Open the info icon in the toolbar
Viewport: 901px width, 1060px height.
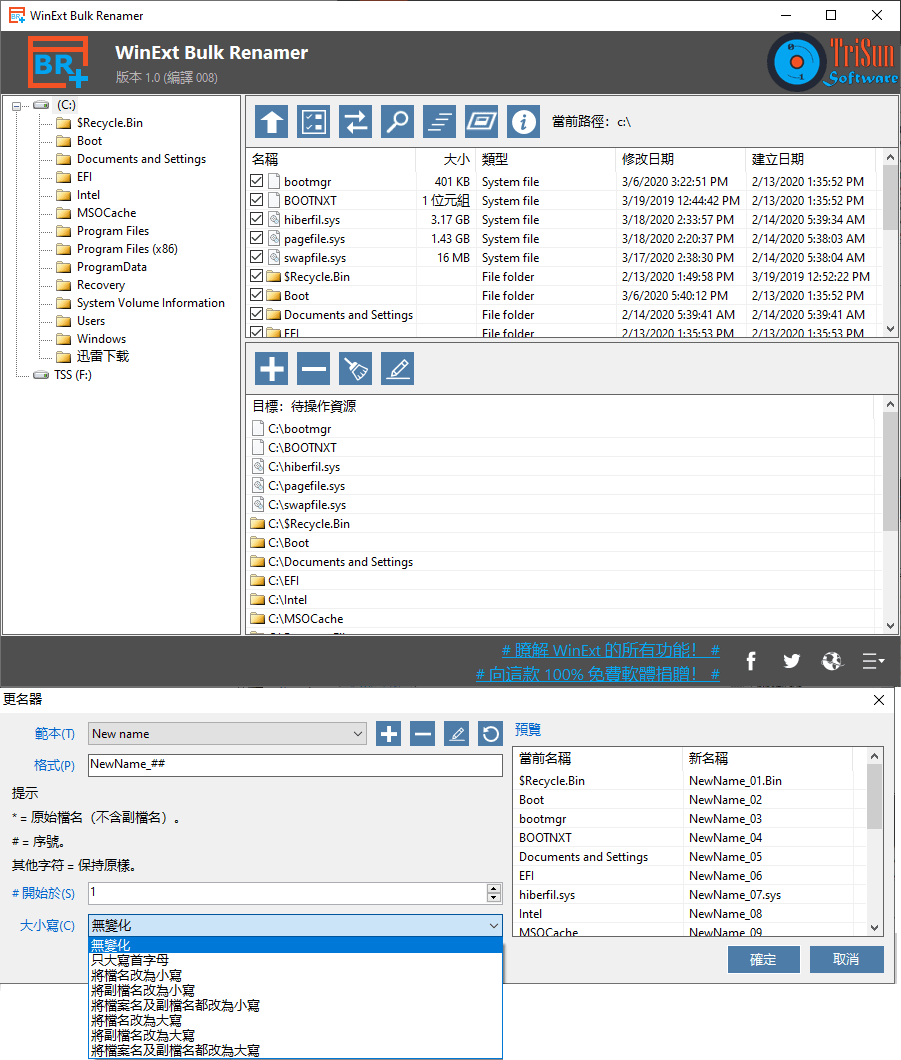[523, 122]
